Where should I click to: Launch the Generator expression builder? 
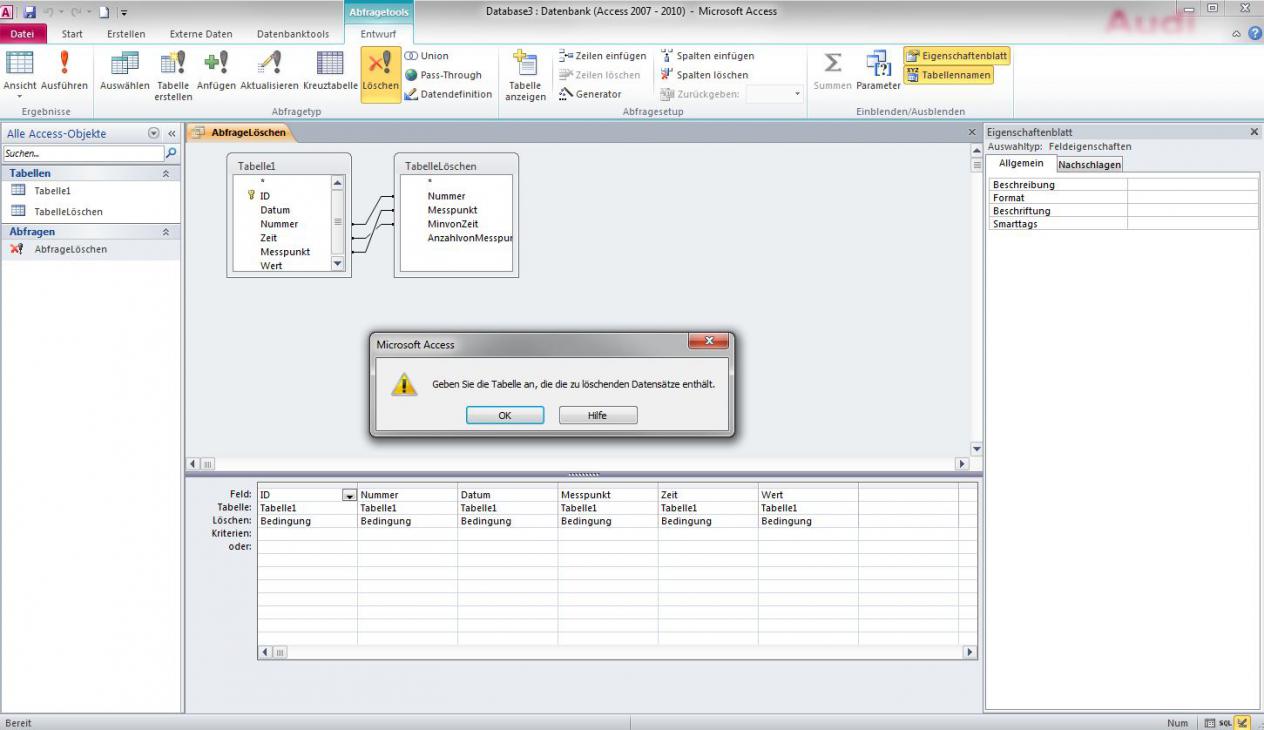590,94
